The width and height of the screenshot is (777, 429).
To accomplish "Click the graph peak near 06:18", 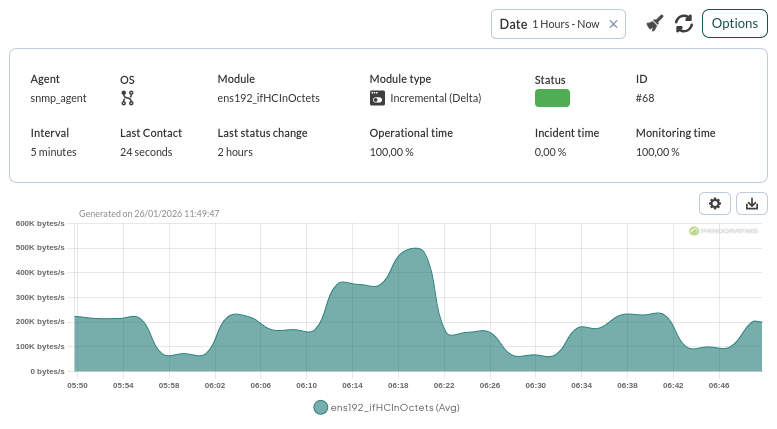I will (414, 249).
